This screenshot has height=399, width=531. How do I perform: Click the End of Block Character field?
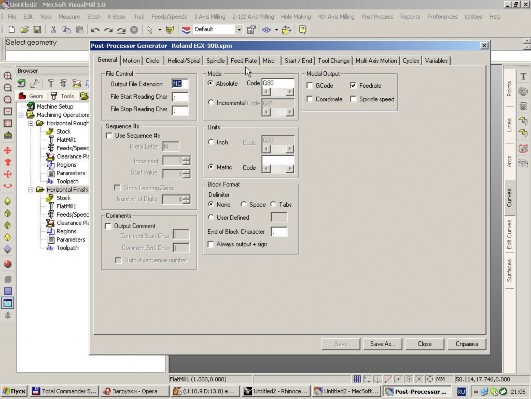click(279, 232)
